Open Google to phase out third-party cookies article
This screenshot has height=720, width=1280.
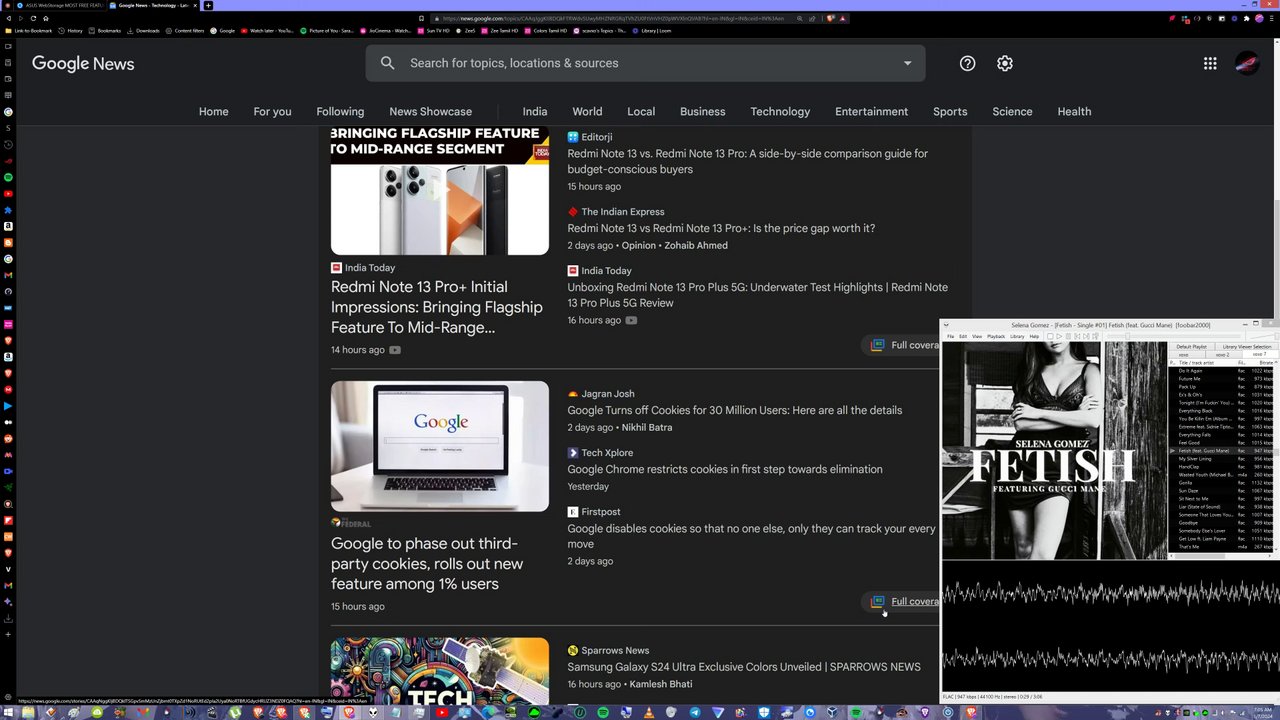click(427, 564)
